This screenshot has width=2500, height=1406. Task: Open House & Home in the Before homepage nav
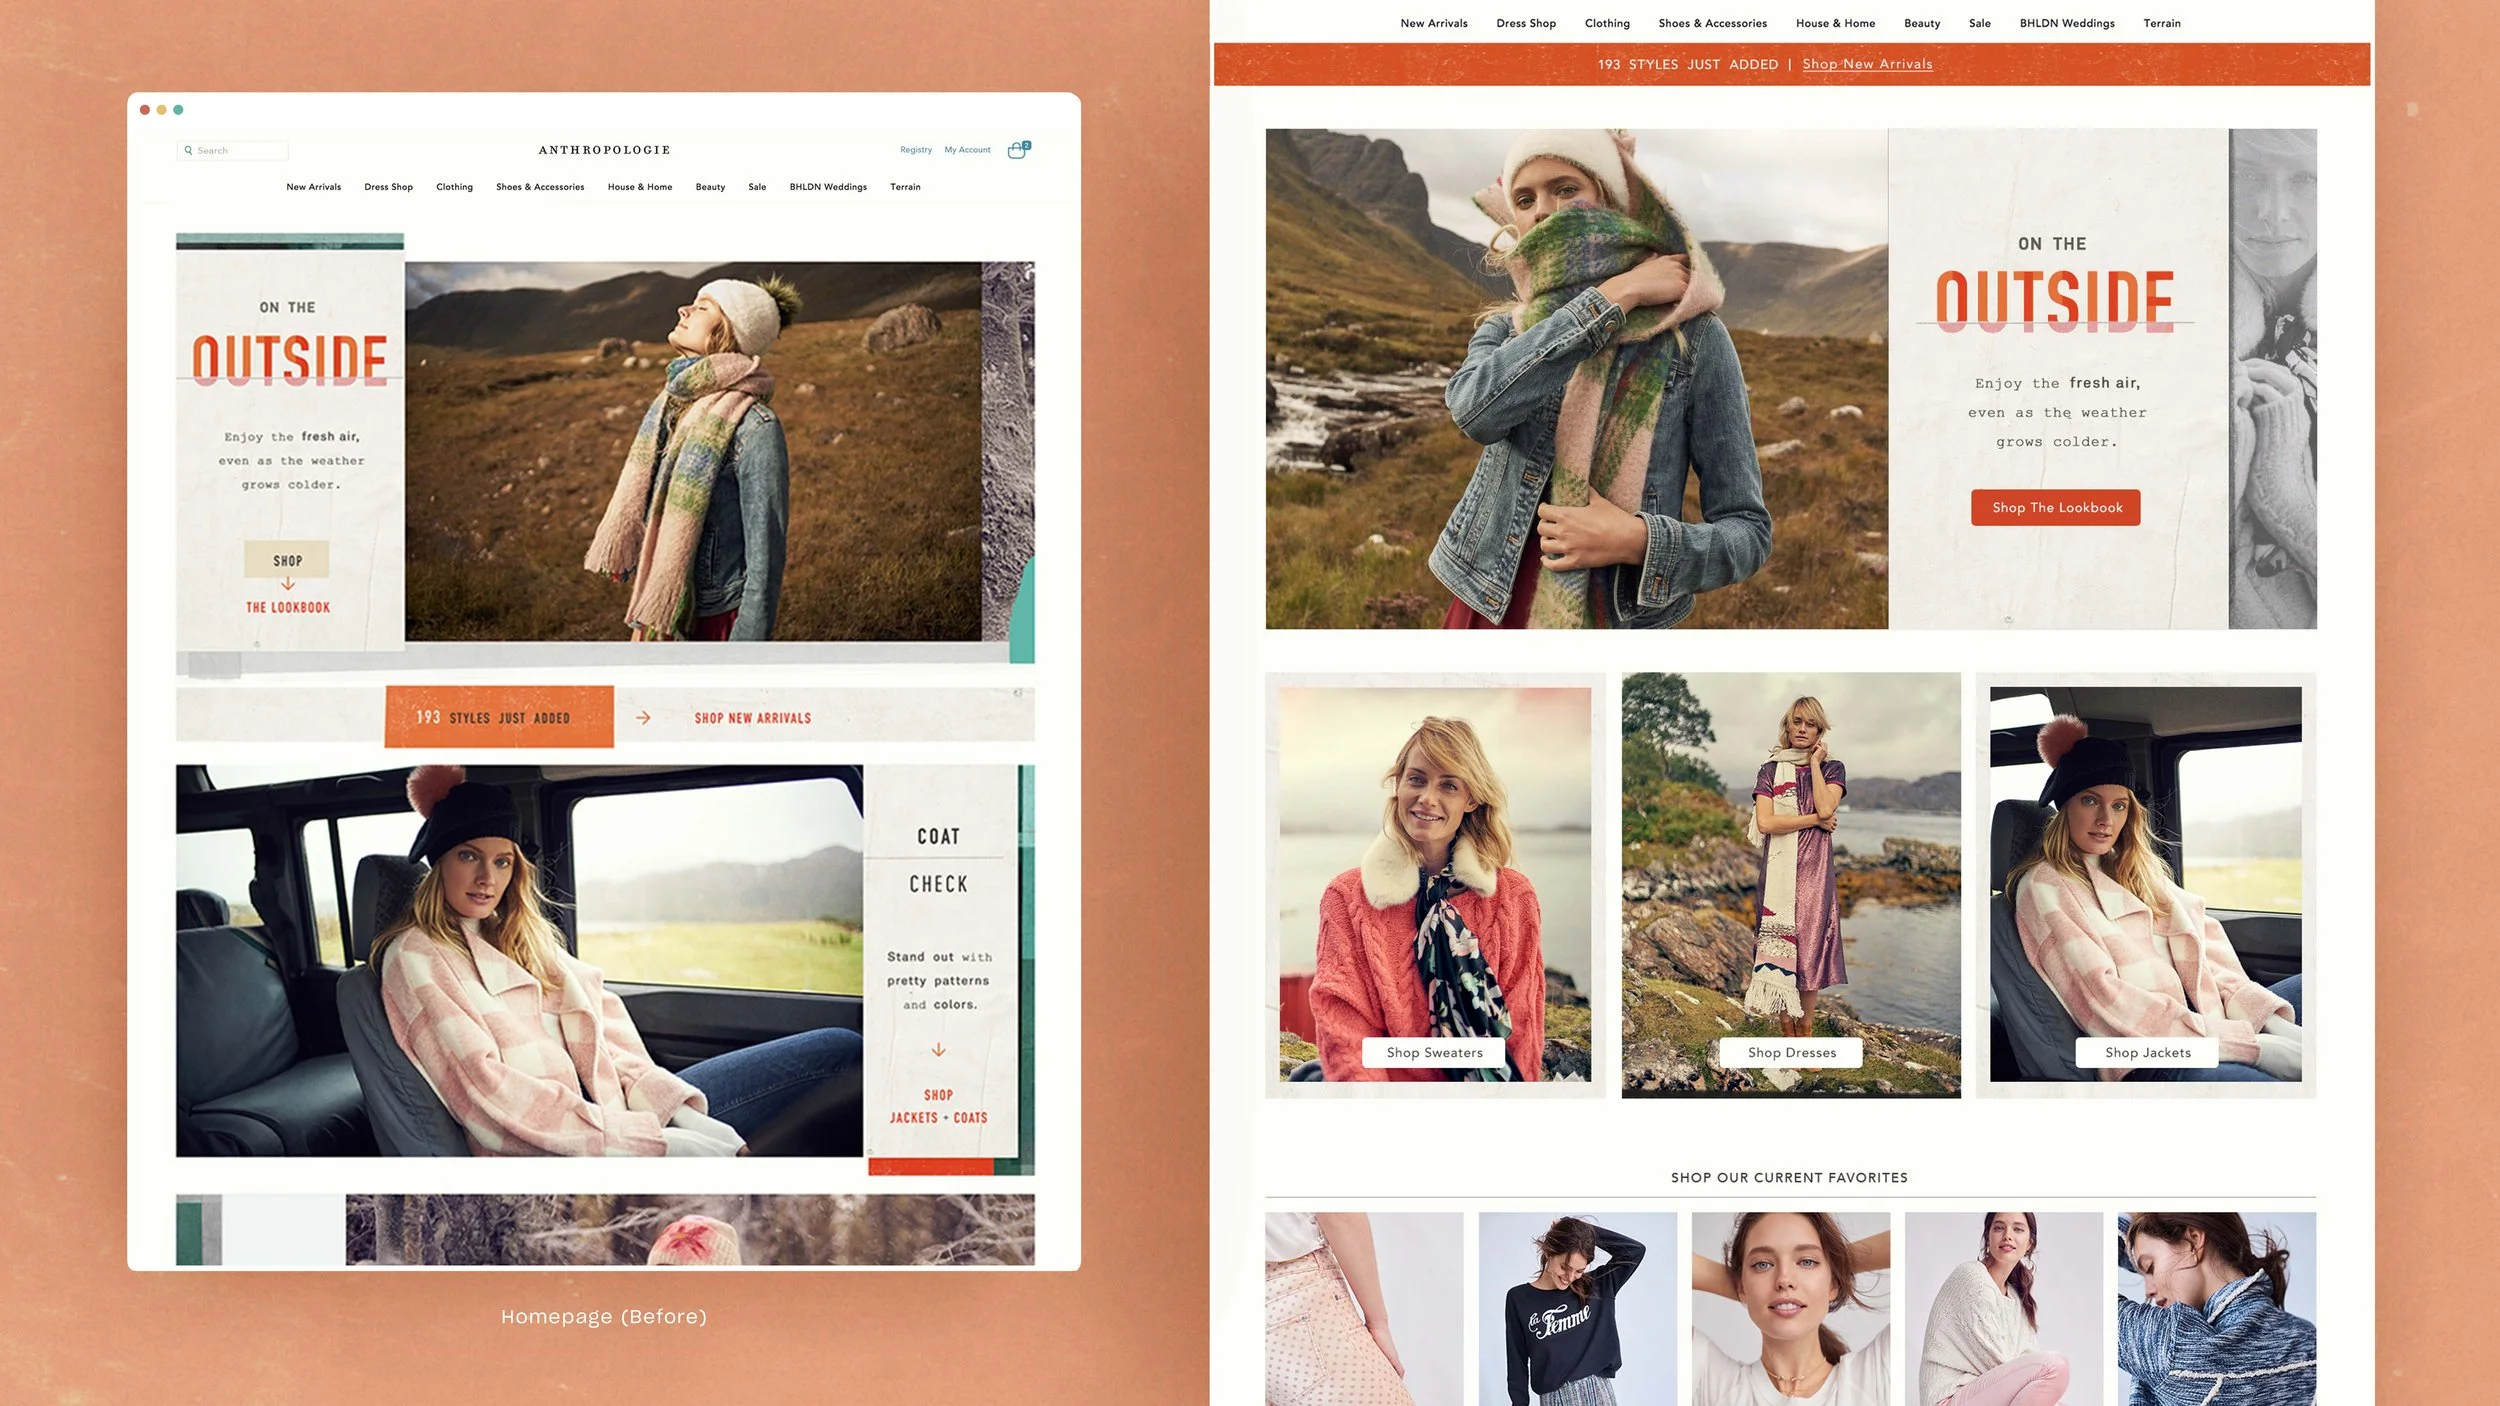(x=640, y=187)
